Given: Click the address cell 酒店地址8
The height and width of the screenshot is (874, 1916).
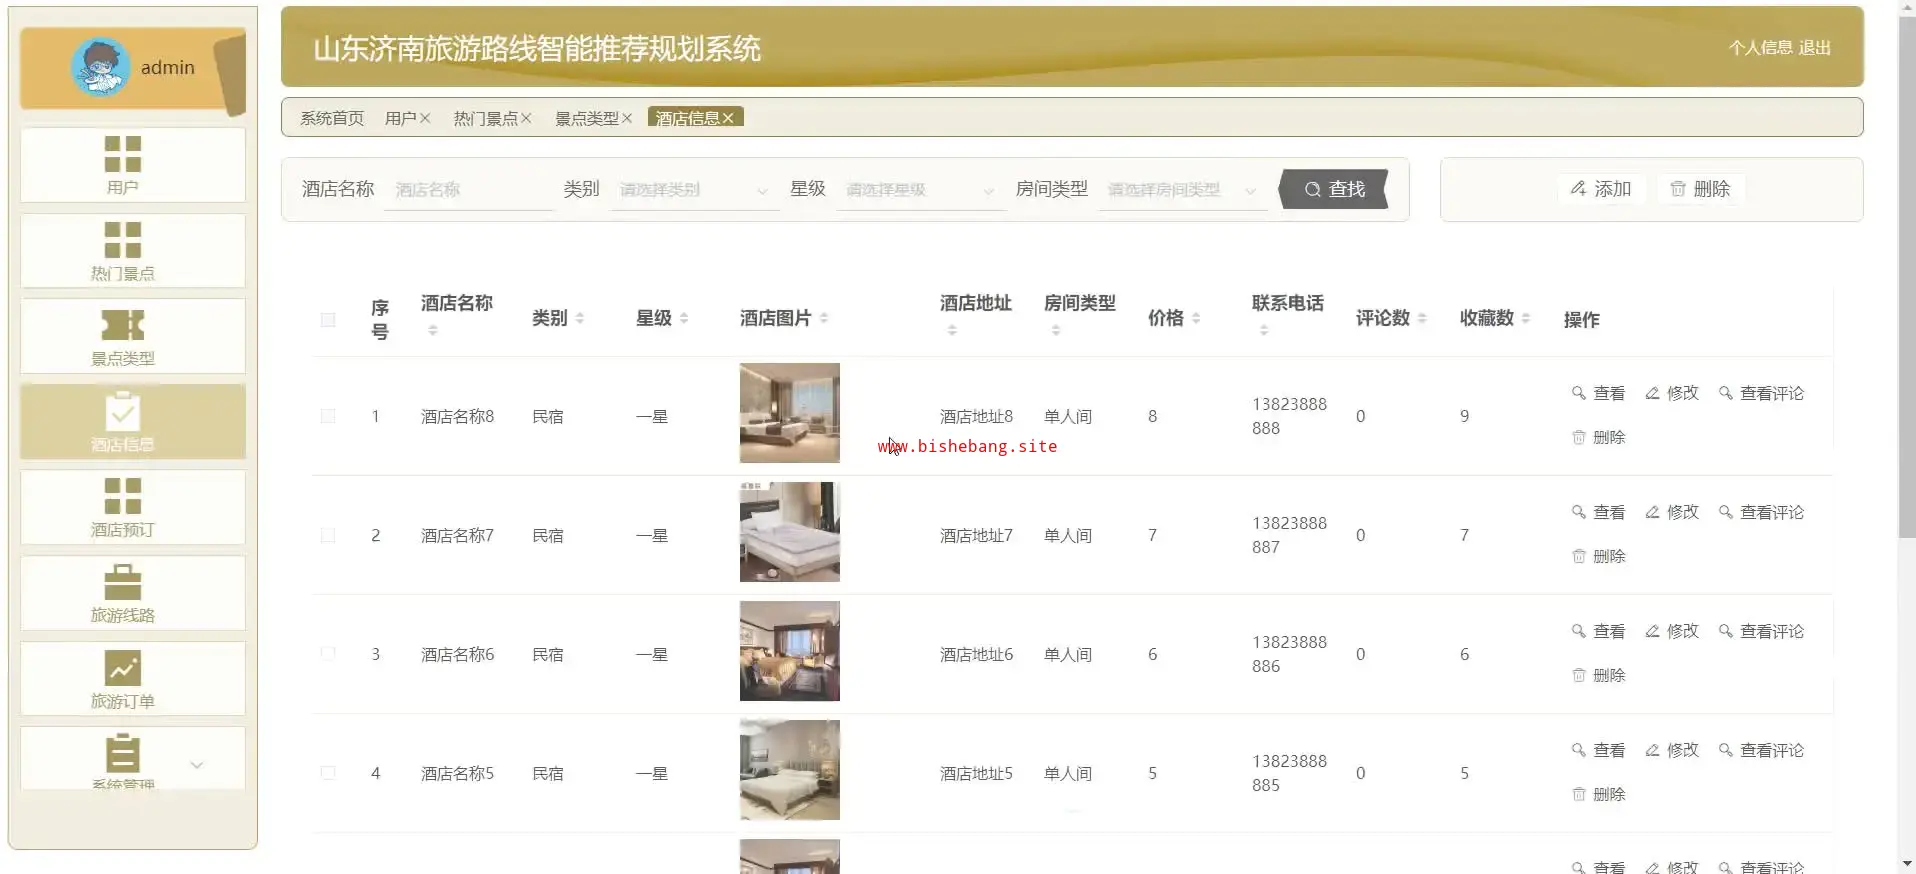Looking at the screenshot, I should pos(976,416).
